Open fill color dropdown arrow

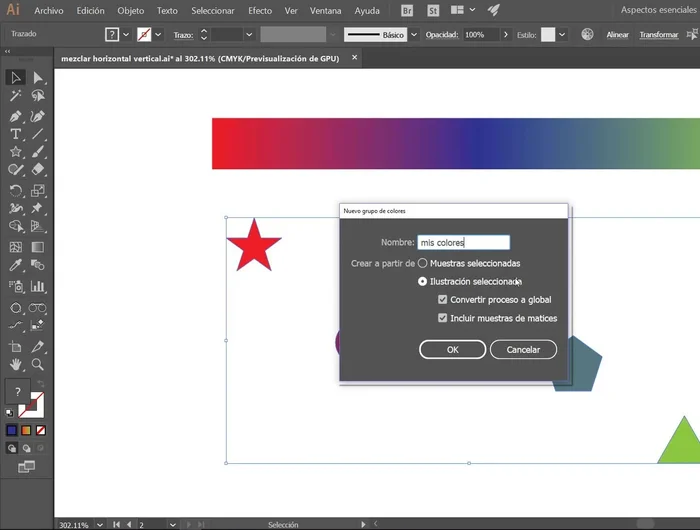coord(126,34)
